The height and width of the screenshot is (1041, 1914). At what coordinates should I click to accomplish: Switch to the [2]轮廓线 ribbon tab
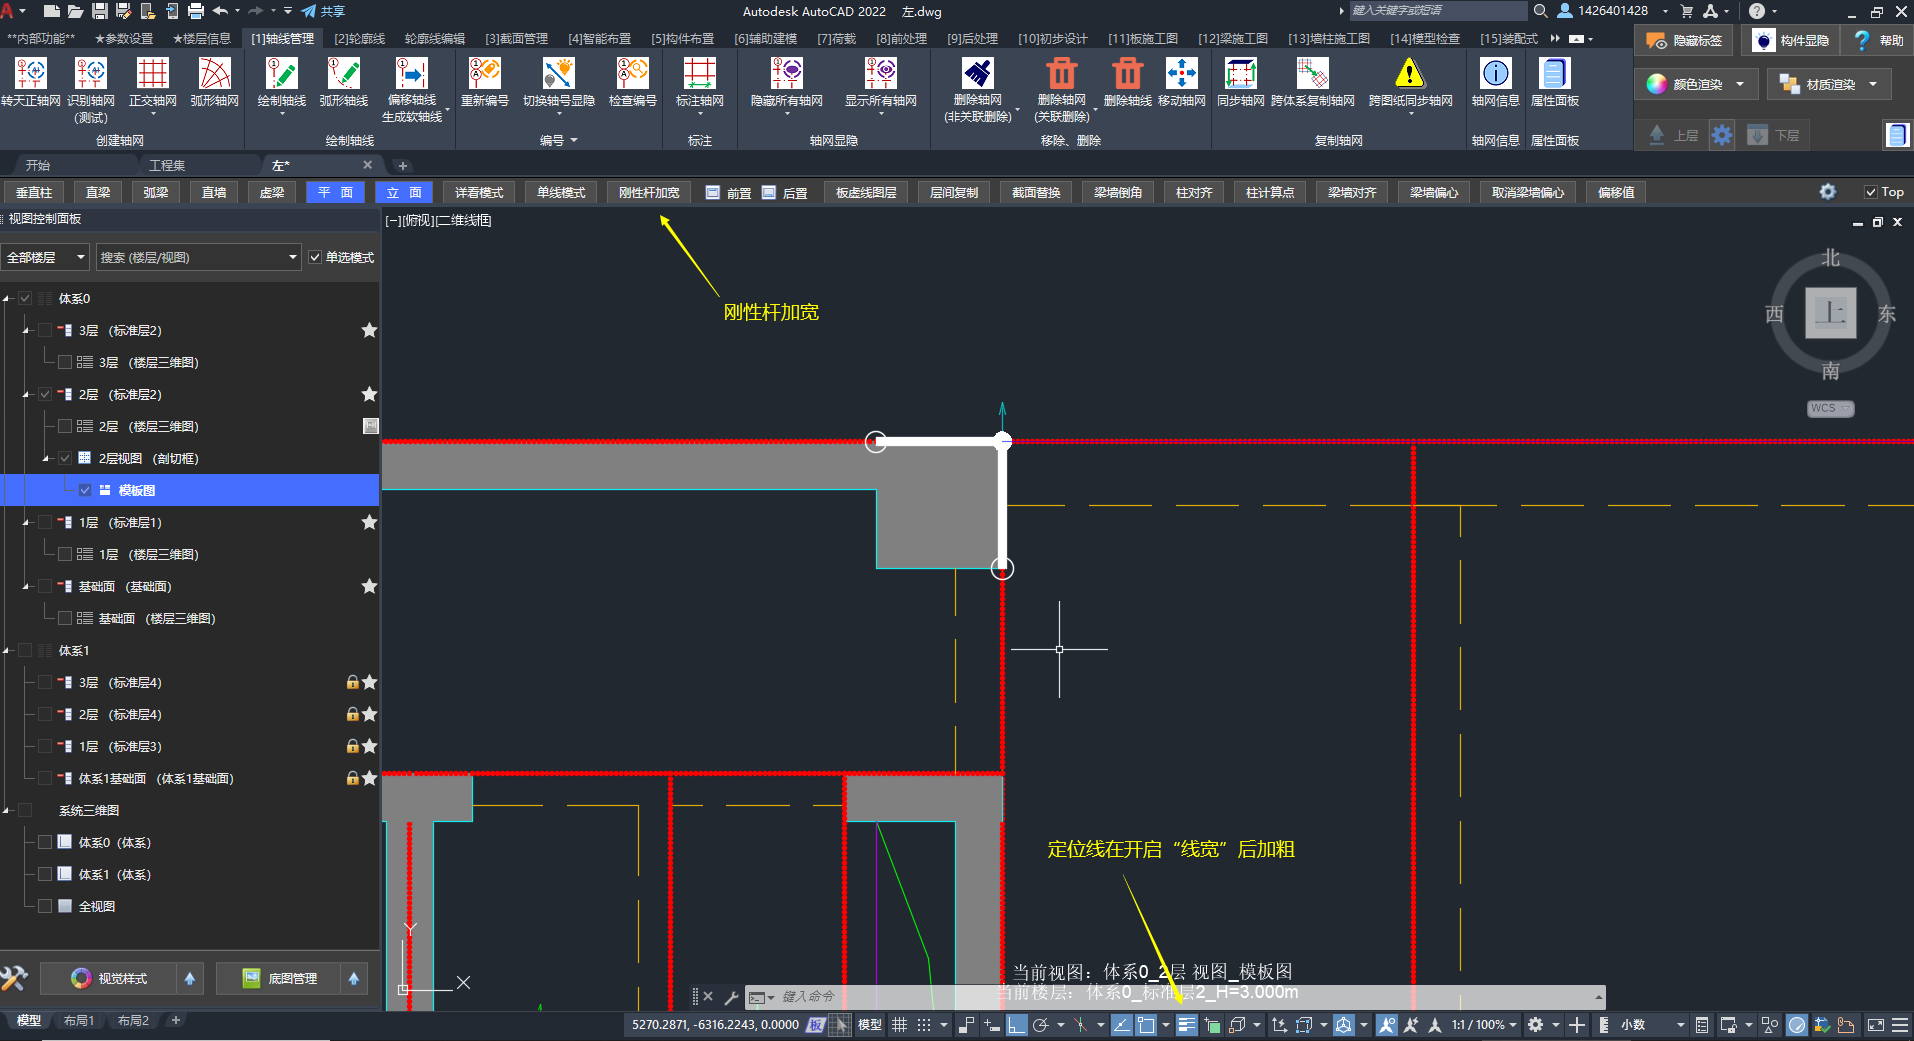coord(359,39)
